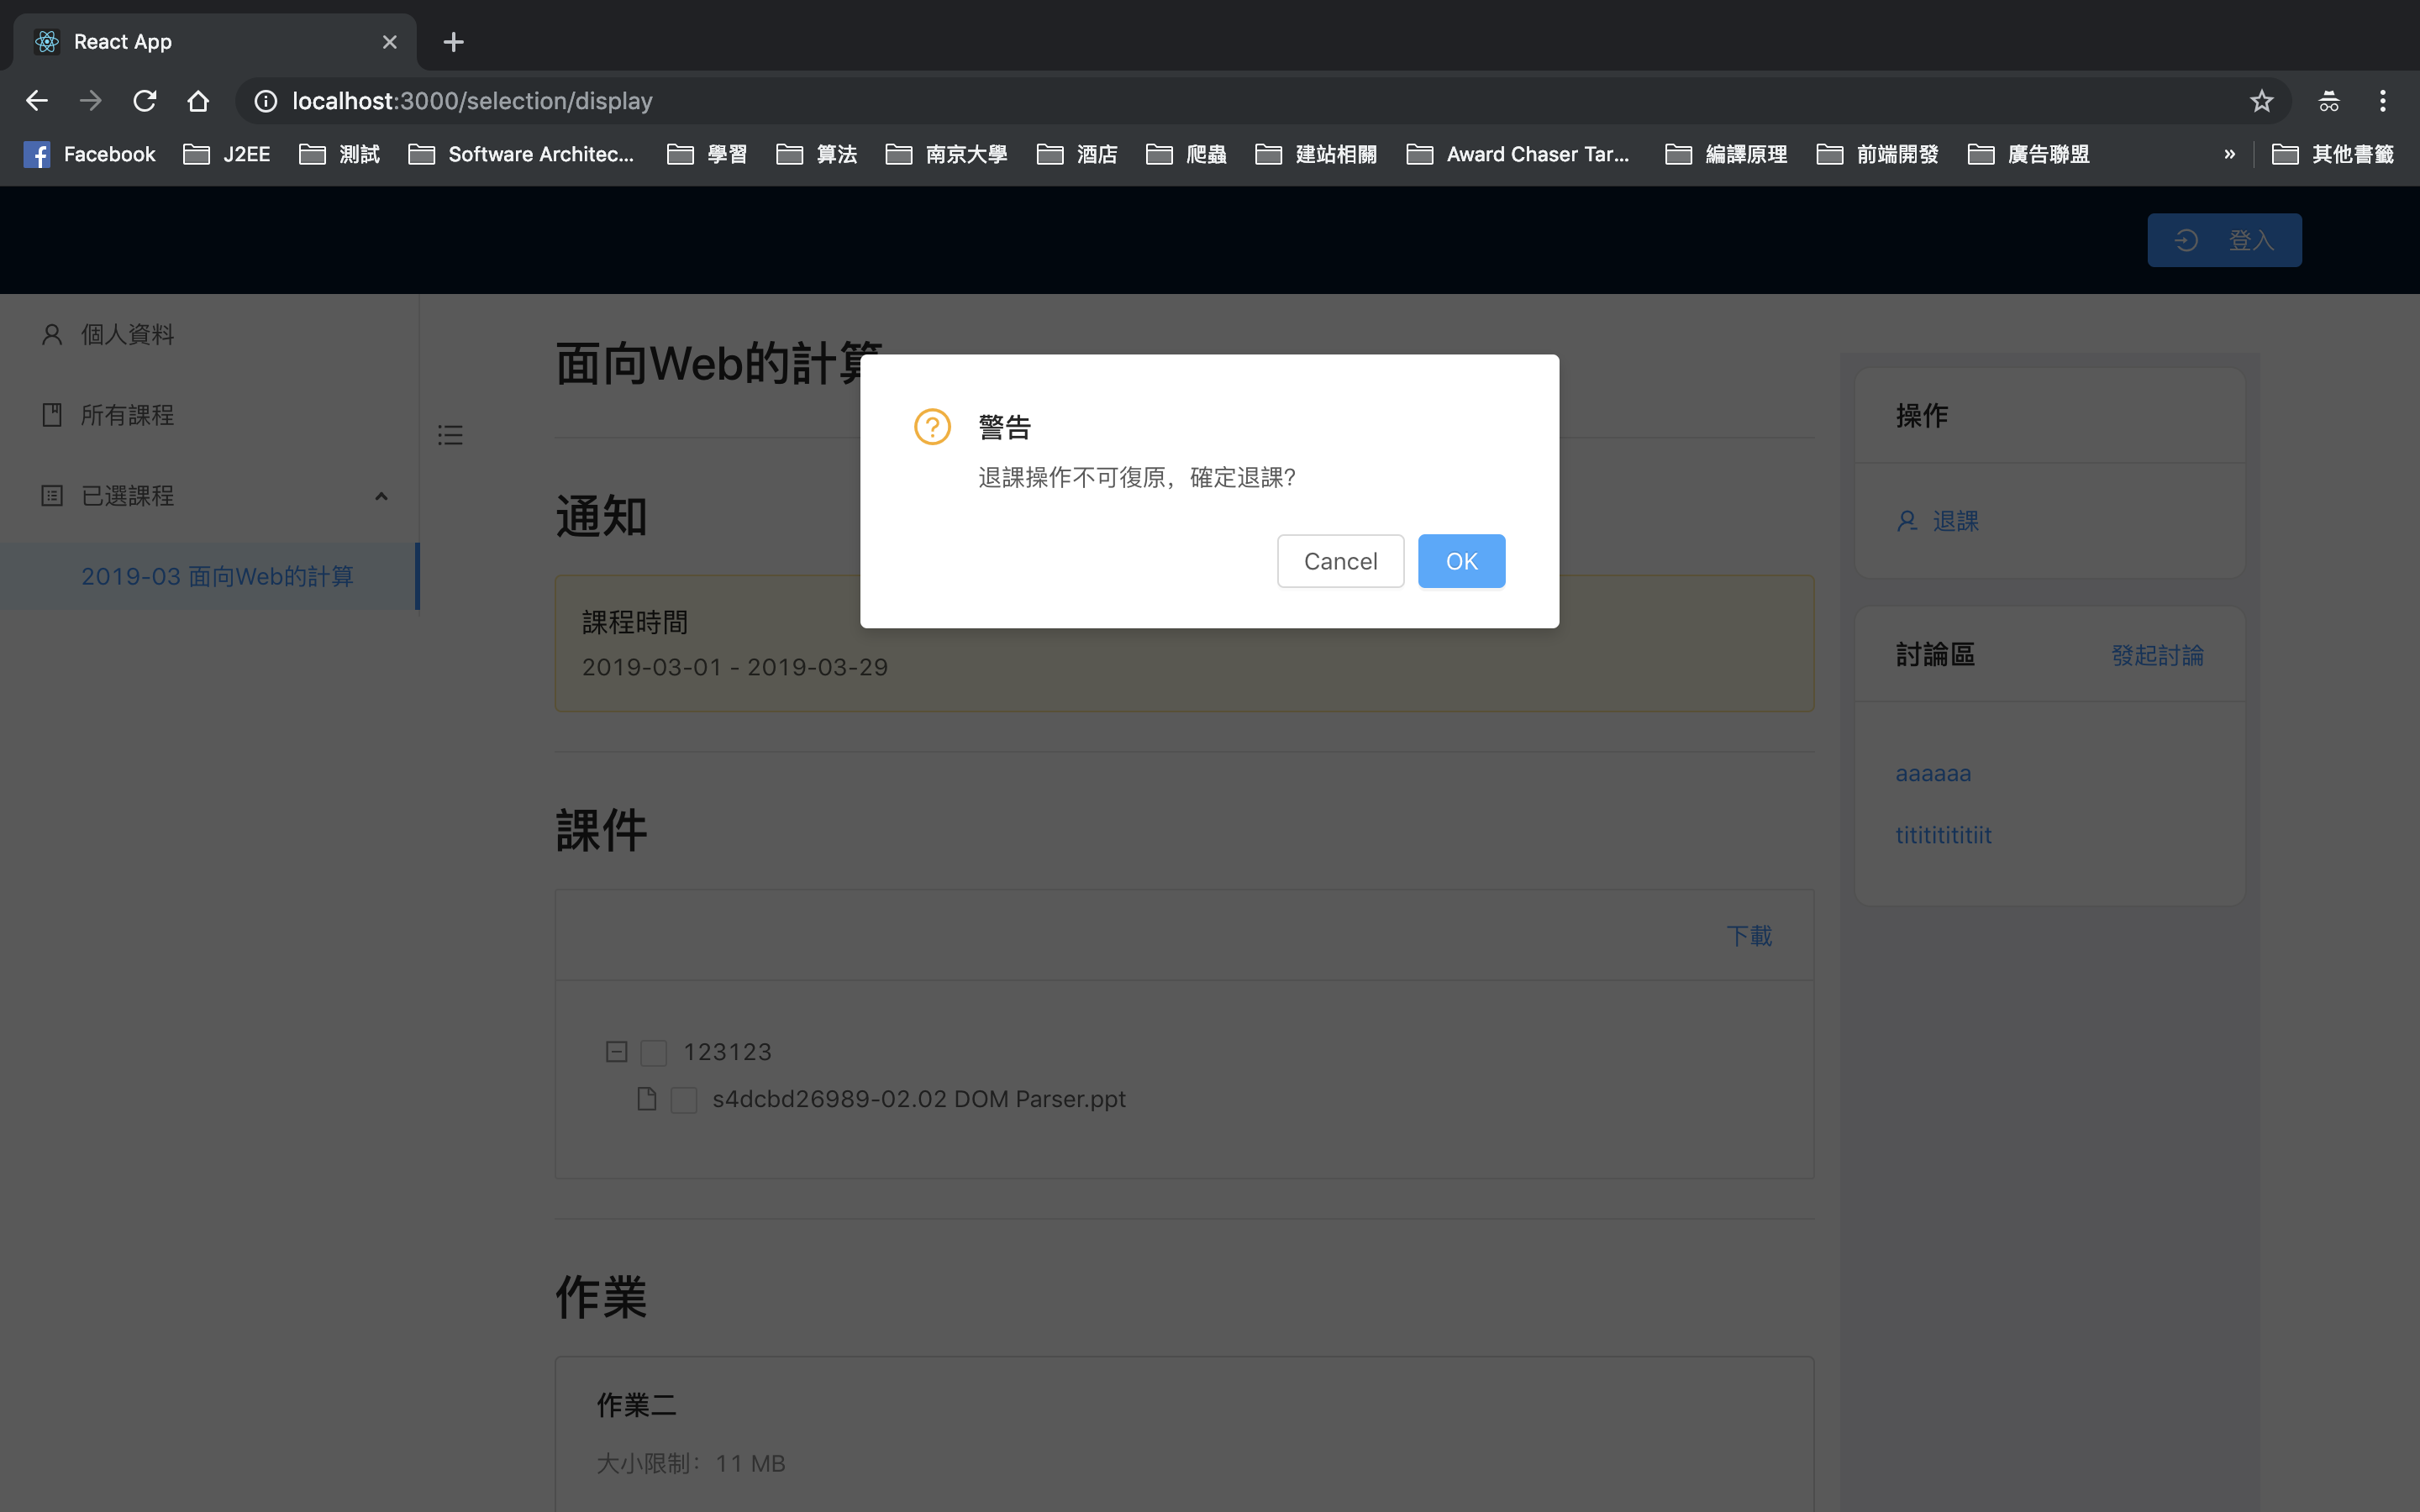Collapse the 已選課程 submenu arrow
The image size is (2420, 1512).
(381, 496)
